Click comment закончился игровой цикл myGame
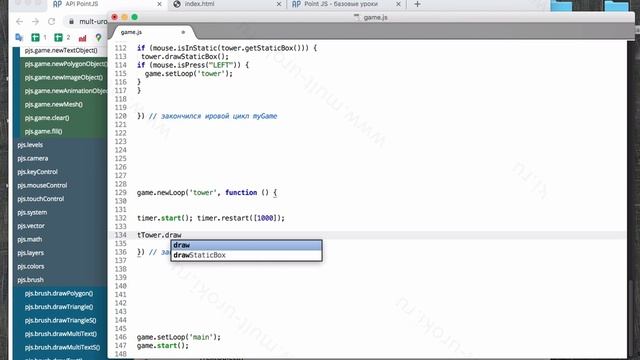The image size is (640, 360). pyautogui.click(x=213, y=116)
